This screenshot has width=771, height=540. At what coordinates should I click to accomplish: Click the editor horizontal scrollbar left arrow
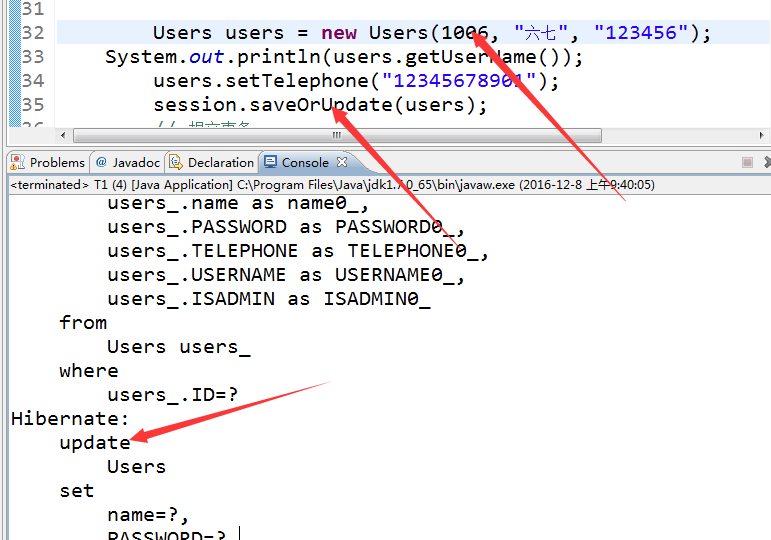coord(63,135)
